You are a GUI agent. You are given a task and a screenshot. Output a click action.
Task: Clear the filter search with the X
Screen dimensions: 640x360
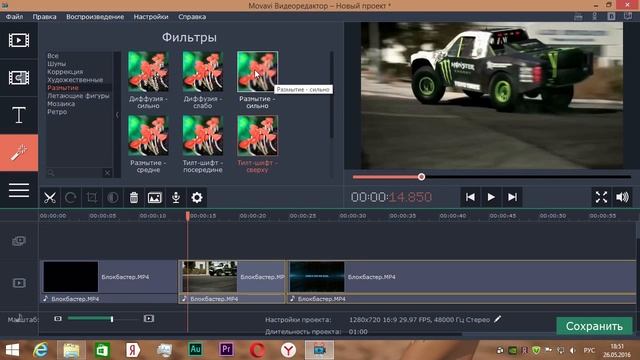coord(107,173)
